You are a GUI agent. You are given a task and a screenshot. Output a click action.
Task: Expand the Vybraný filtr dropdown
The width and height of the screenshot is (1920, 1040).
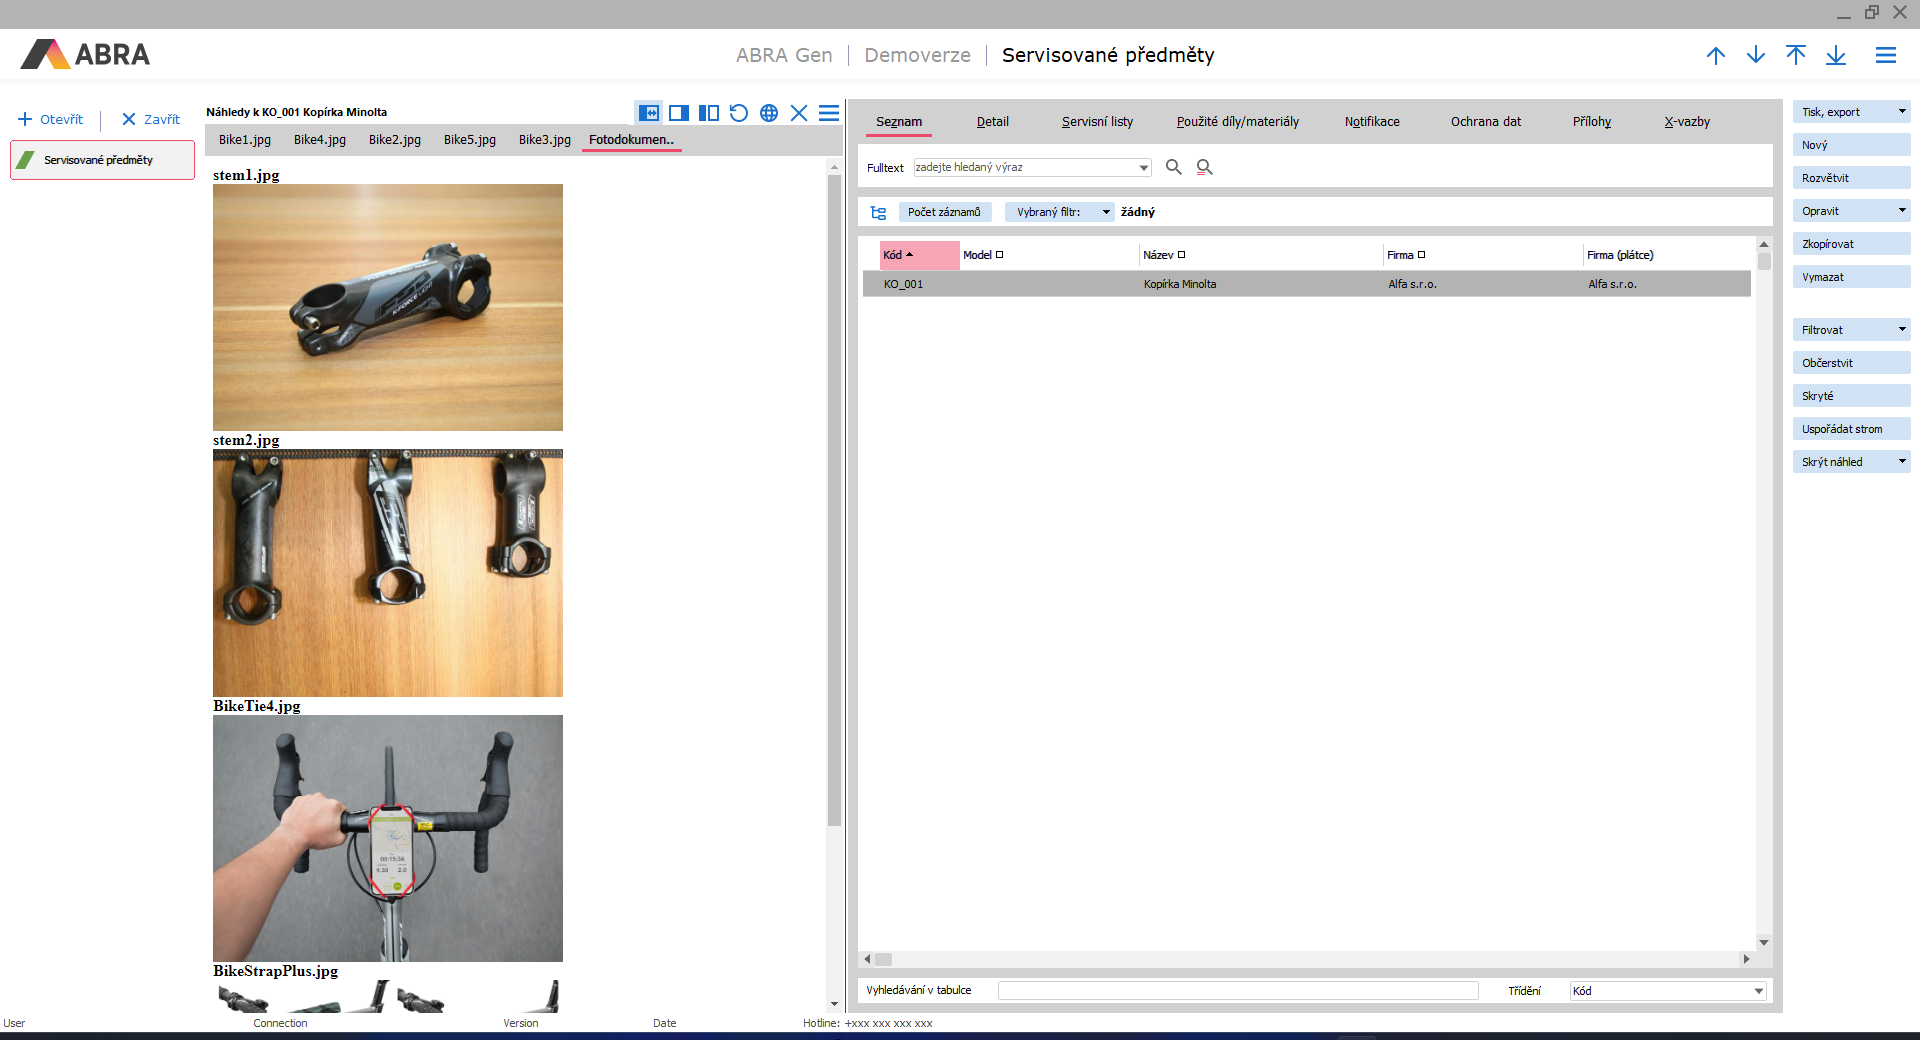coord(1106,212)
